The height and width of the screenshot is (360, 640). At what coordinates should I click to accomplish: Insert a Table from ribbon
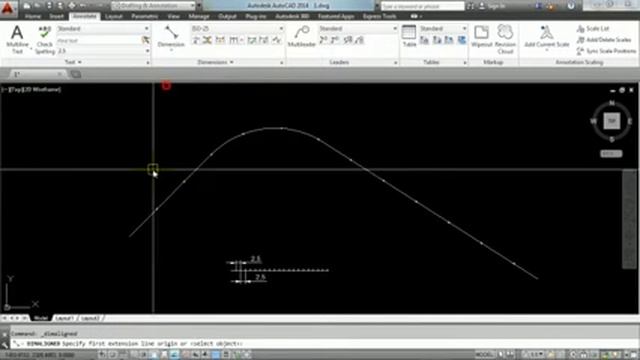[409, 36]
